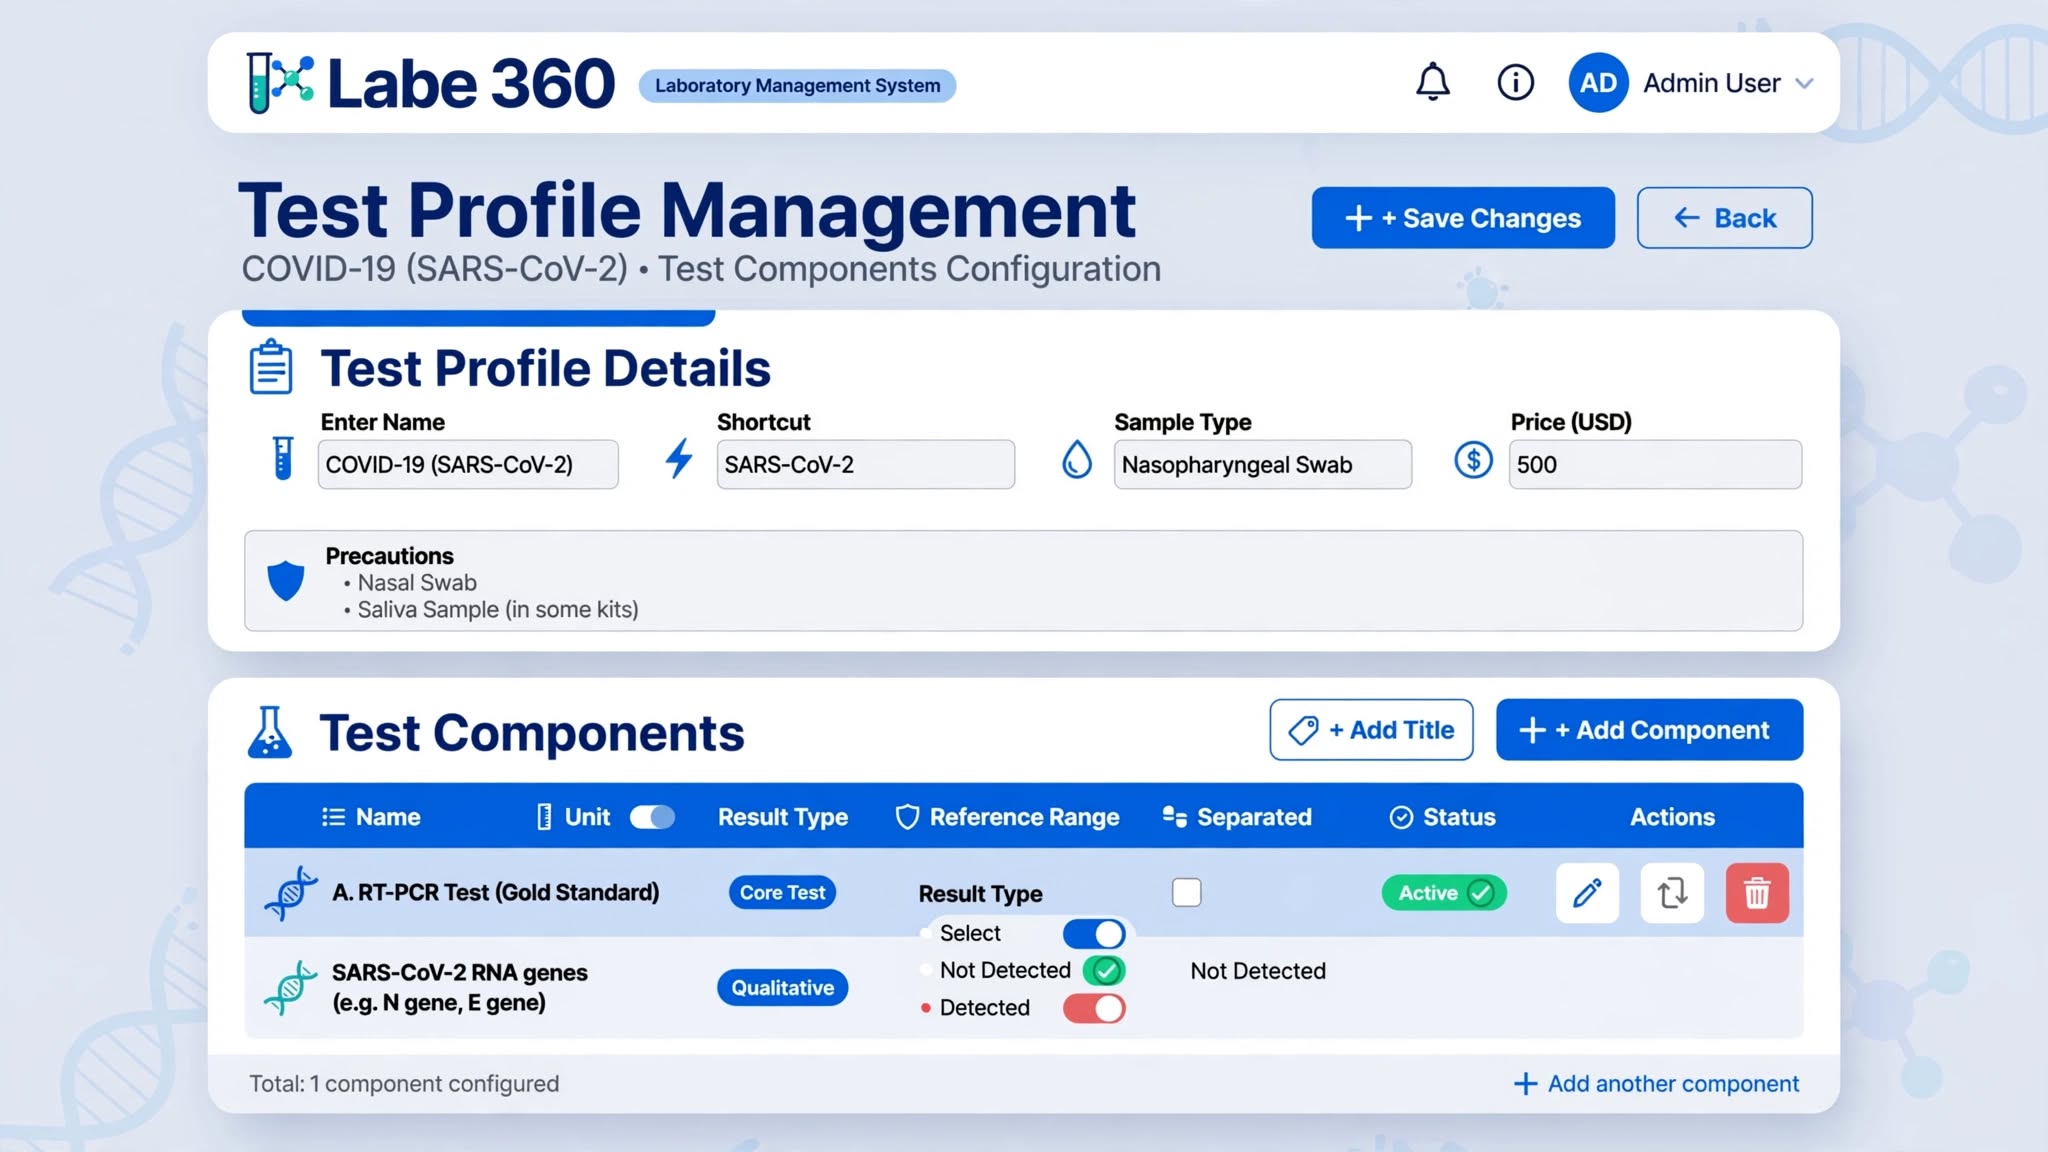This screenshot has width=2048, height=1152.
Task: Reorder the RT-PCR Test row with swap icon
Action: [x=1672, y=892]
